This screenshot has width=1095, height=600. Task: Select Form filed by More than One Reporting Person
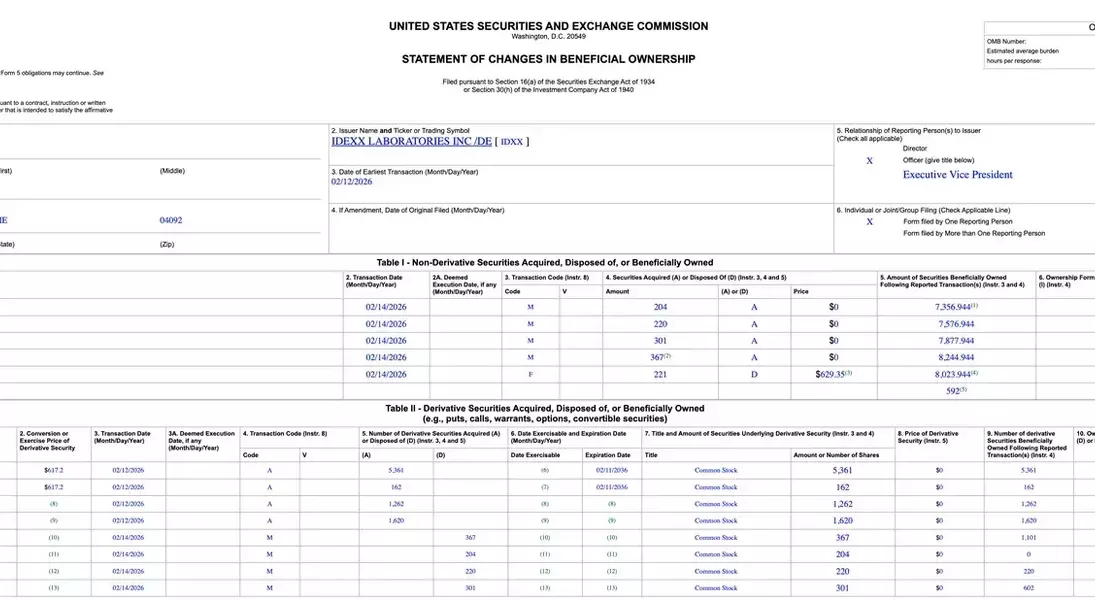click(x=869, y=233)
